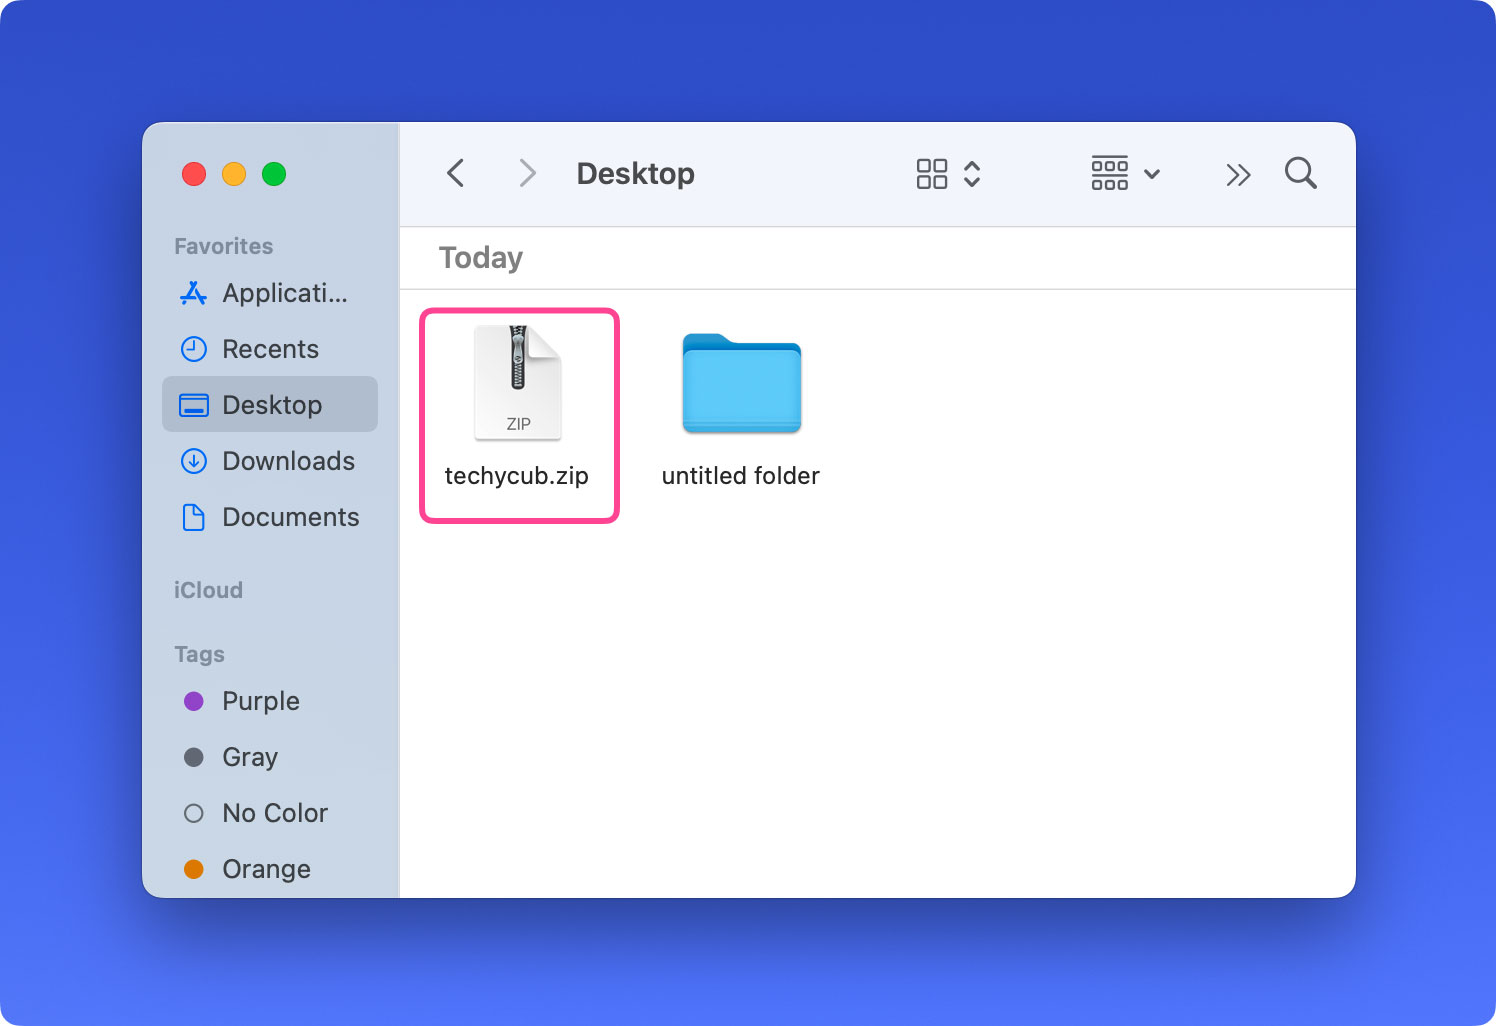Filter by the Orange tag
1496x1026 pixels.
[x=266, y=869]
